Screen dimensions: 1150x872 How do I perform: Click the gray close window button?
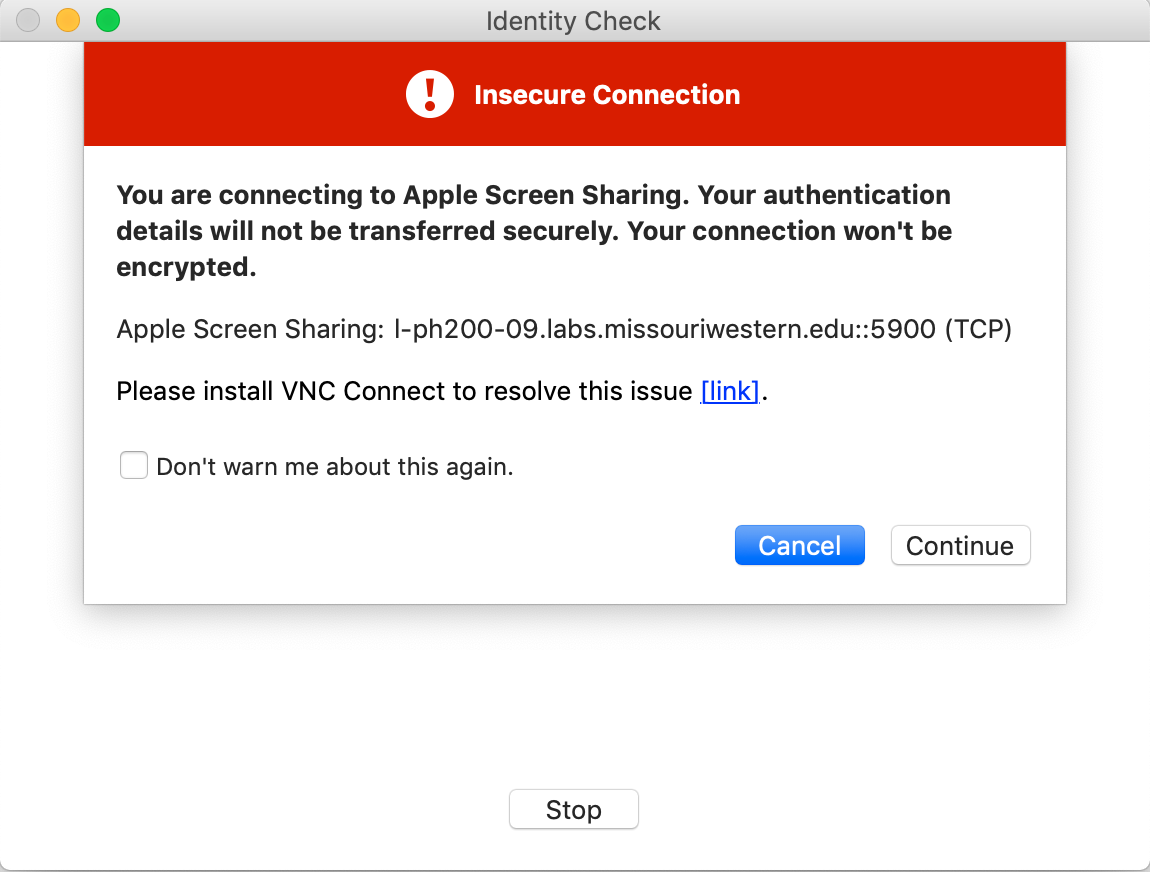pyautogui.click(x=28, y=20)
